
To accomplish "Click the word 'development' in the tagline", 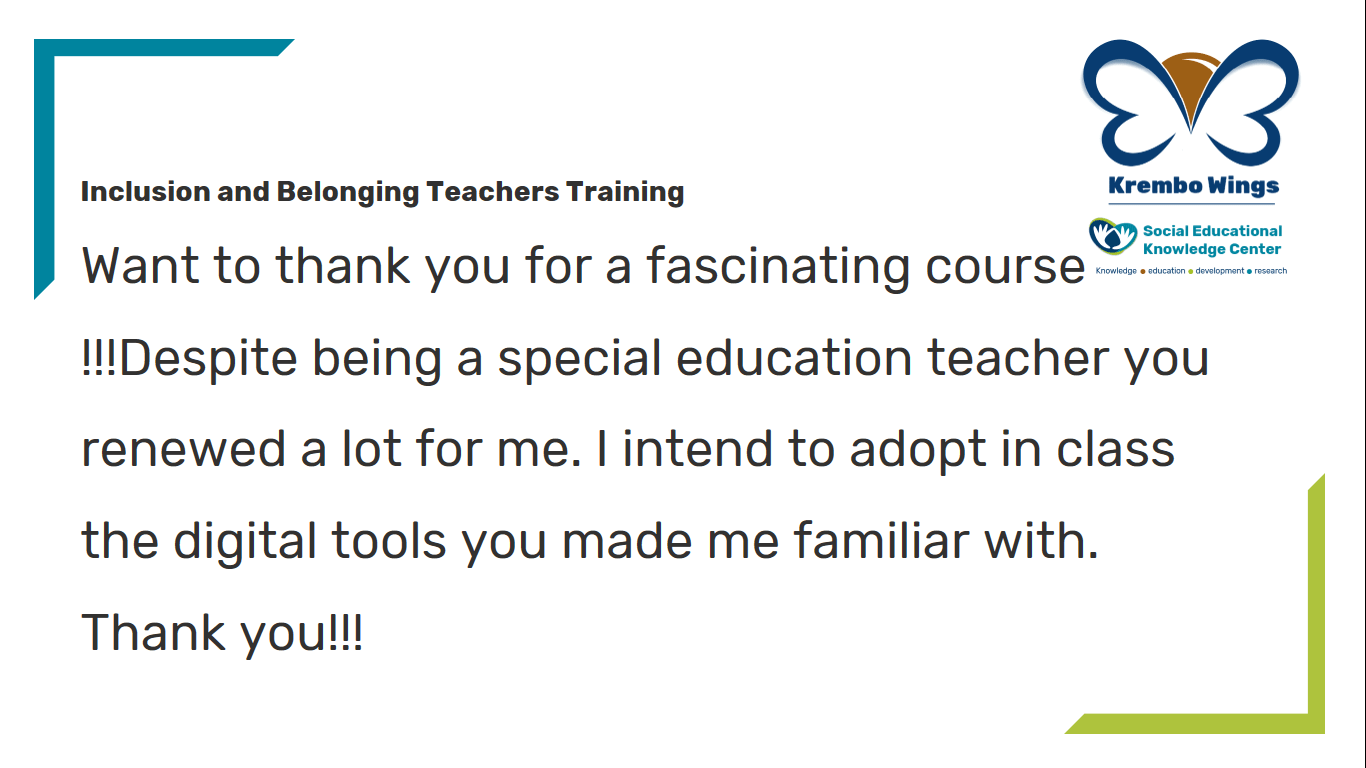I will tap(1220, 271).
